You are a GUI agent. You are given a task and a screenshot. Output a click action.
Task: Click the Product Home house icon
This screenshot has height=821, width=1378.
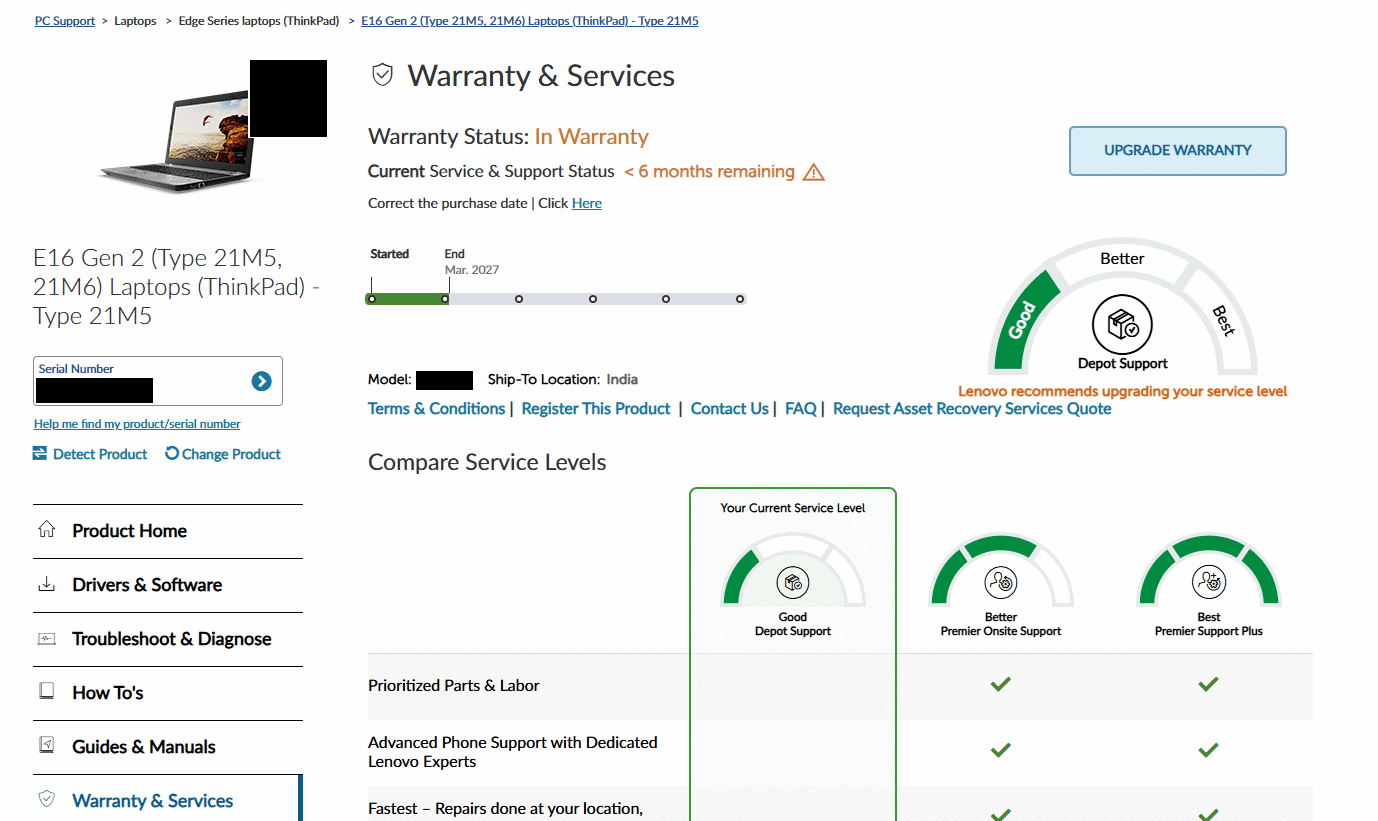pyautogui.click(x=46, y=530)
